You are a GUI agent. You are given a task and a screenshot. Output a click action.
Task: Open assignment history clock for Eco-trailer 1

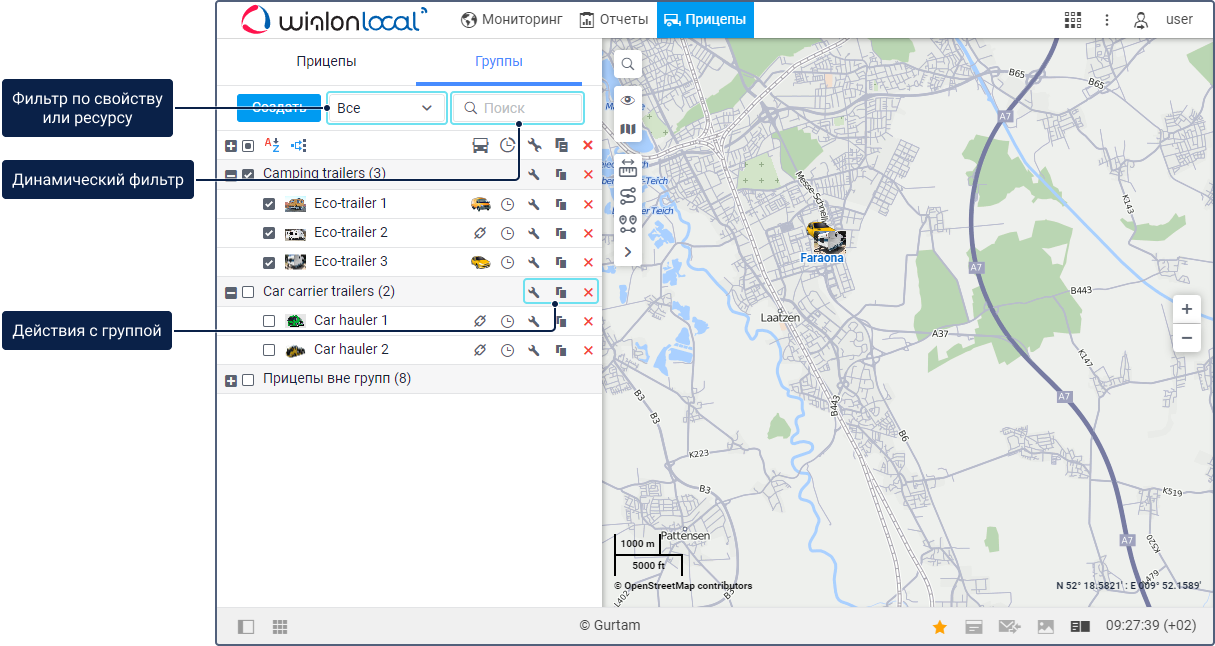click(x=508, y=204)
